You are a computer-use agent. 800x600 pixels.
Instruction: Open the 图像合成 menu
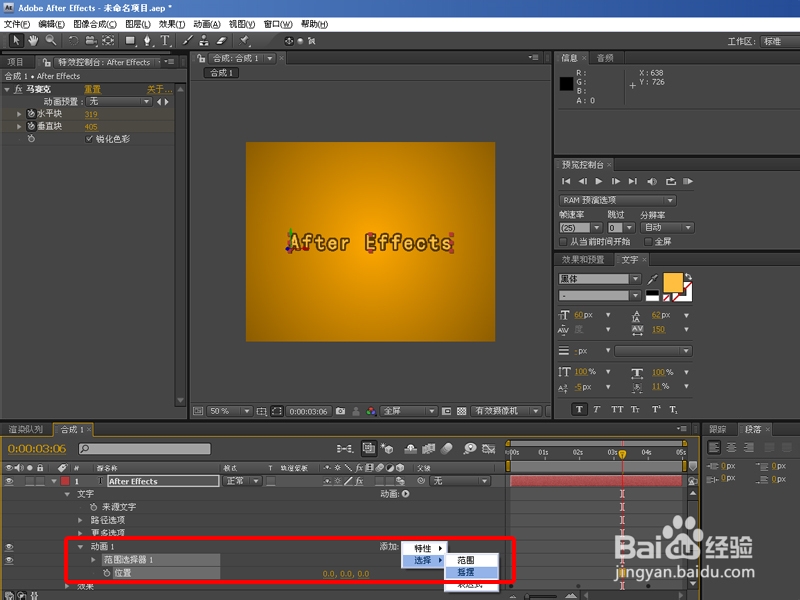[x=94, y=24]
